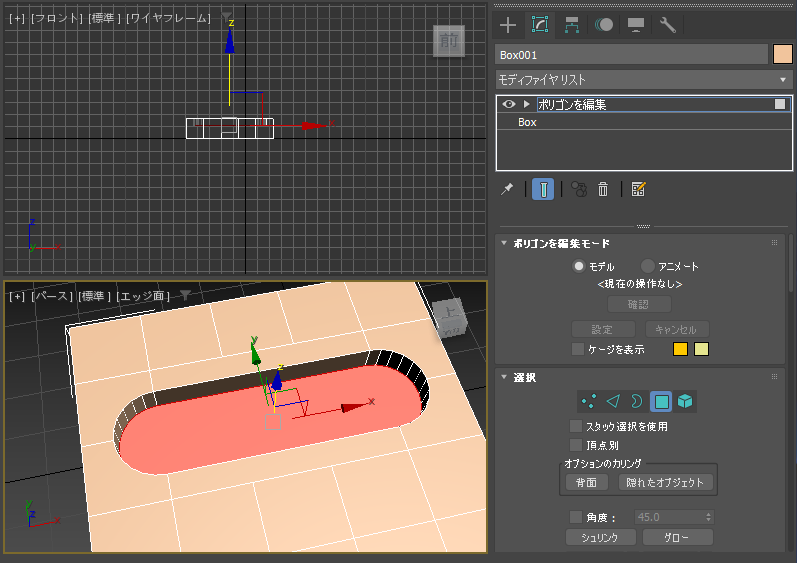
Task: Click the キャンセル button
Action: (x=677, y=329)
